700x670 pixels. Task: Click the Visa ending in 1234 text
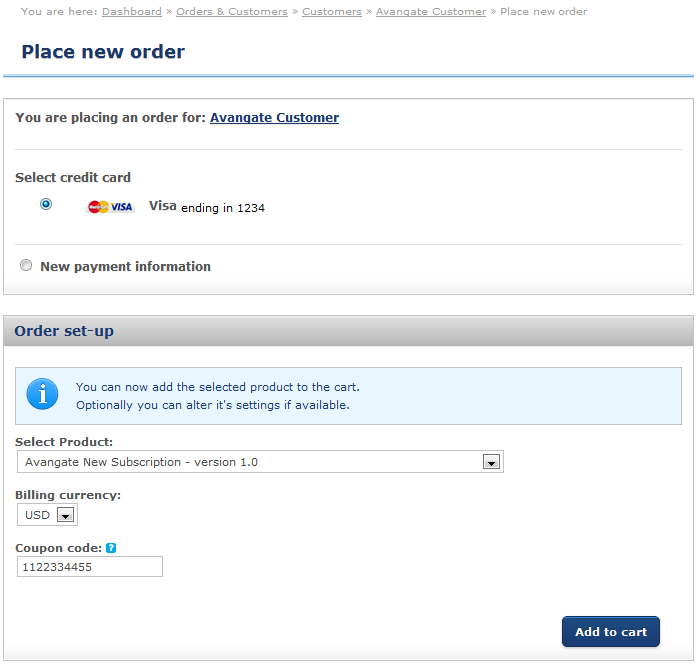(x=207, y=207)
